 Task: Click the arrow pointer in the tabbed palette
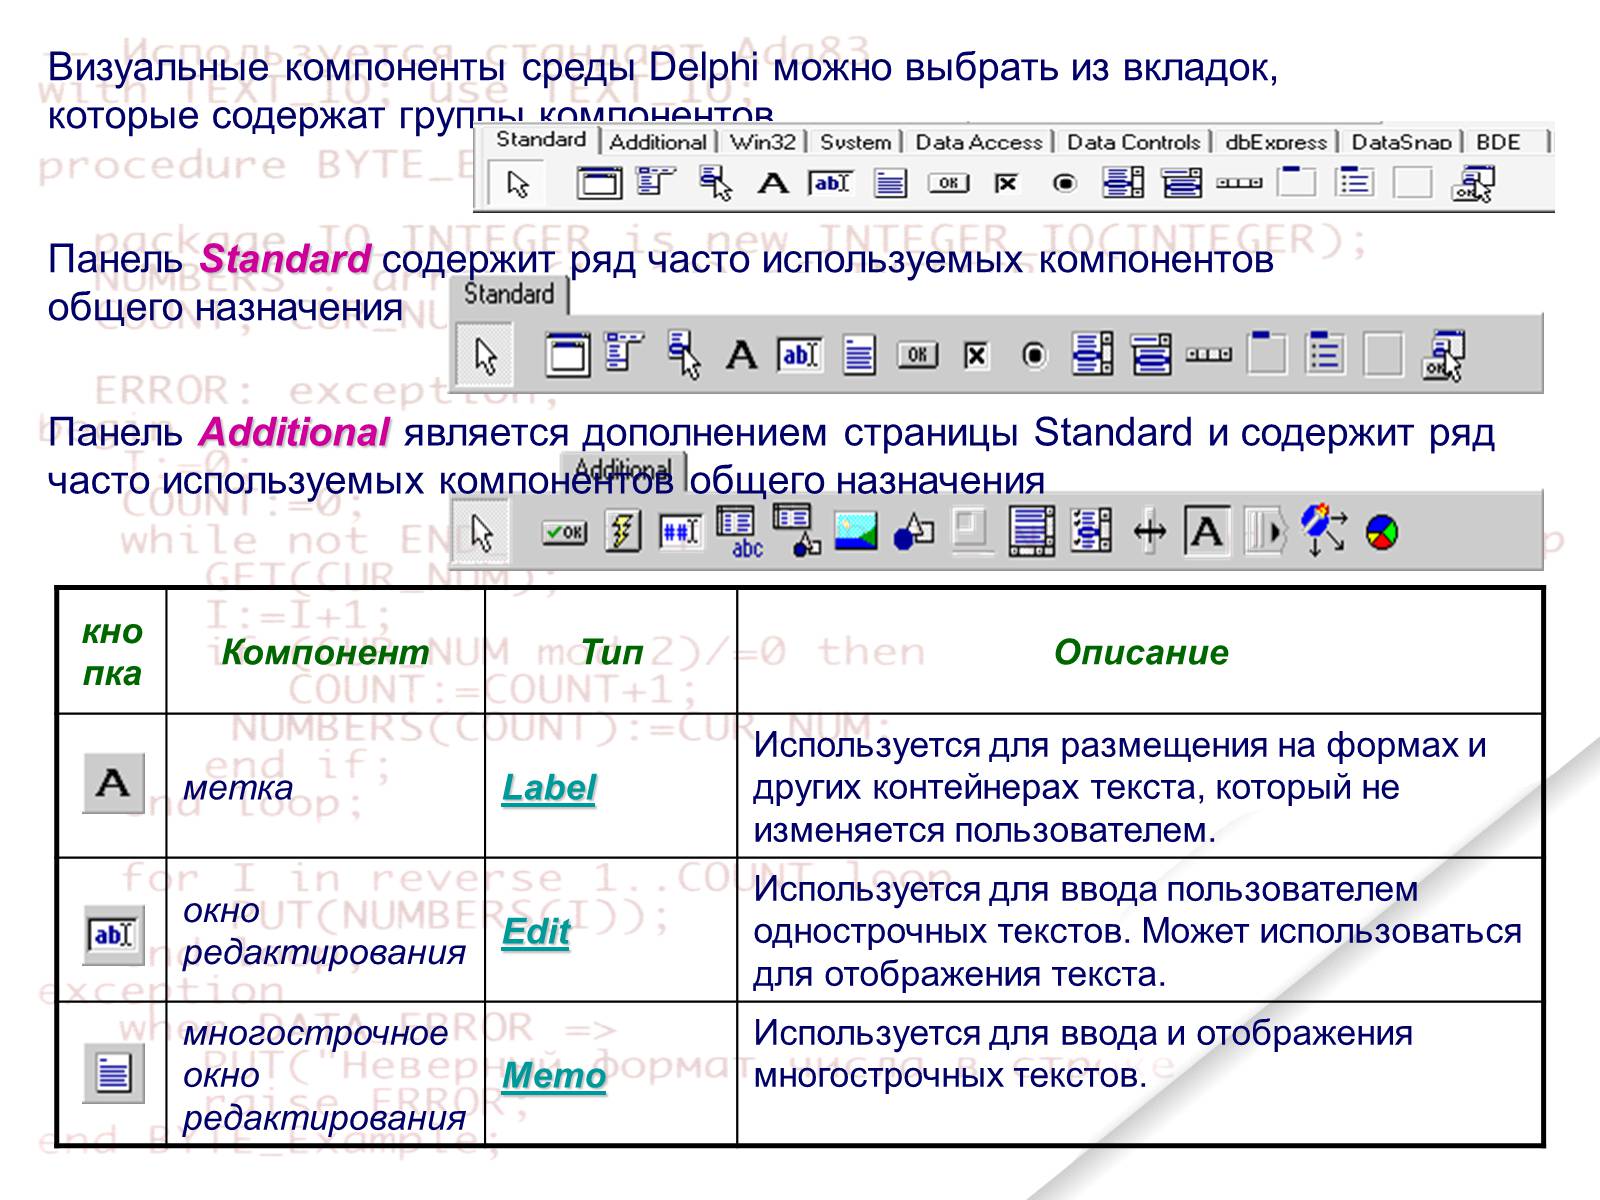[517, 184]
